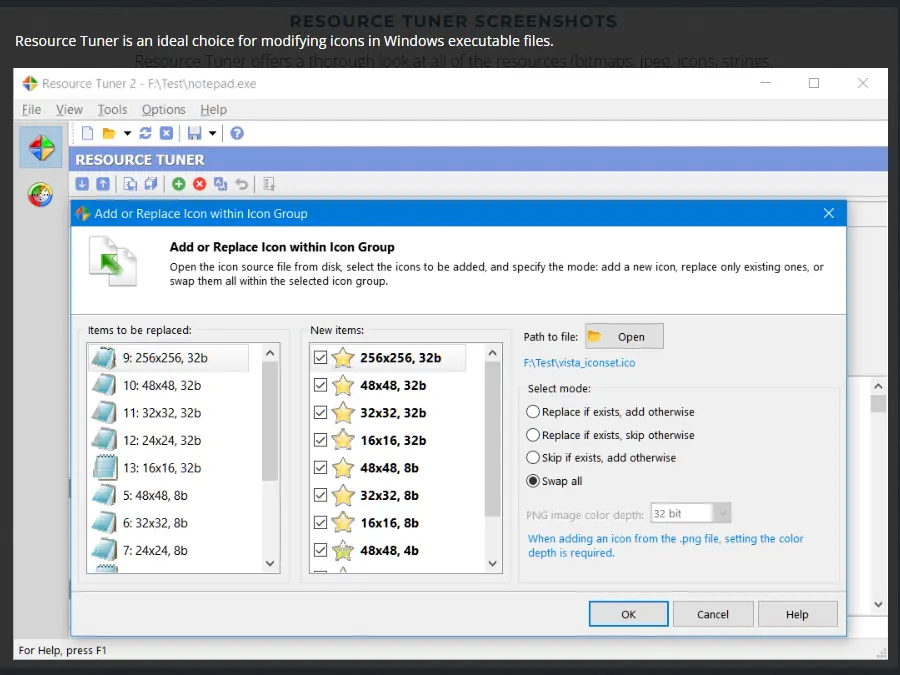Click scroll-down arrow of New items list

click(x=492, y=564)
